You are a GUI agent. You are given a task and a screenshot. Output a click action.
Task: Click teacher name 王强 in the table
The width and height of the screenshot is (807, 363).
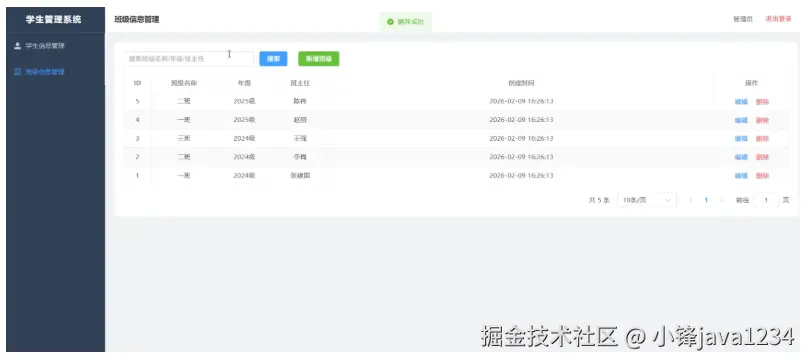[300, 139]
